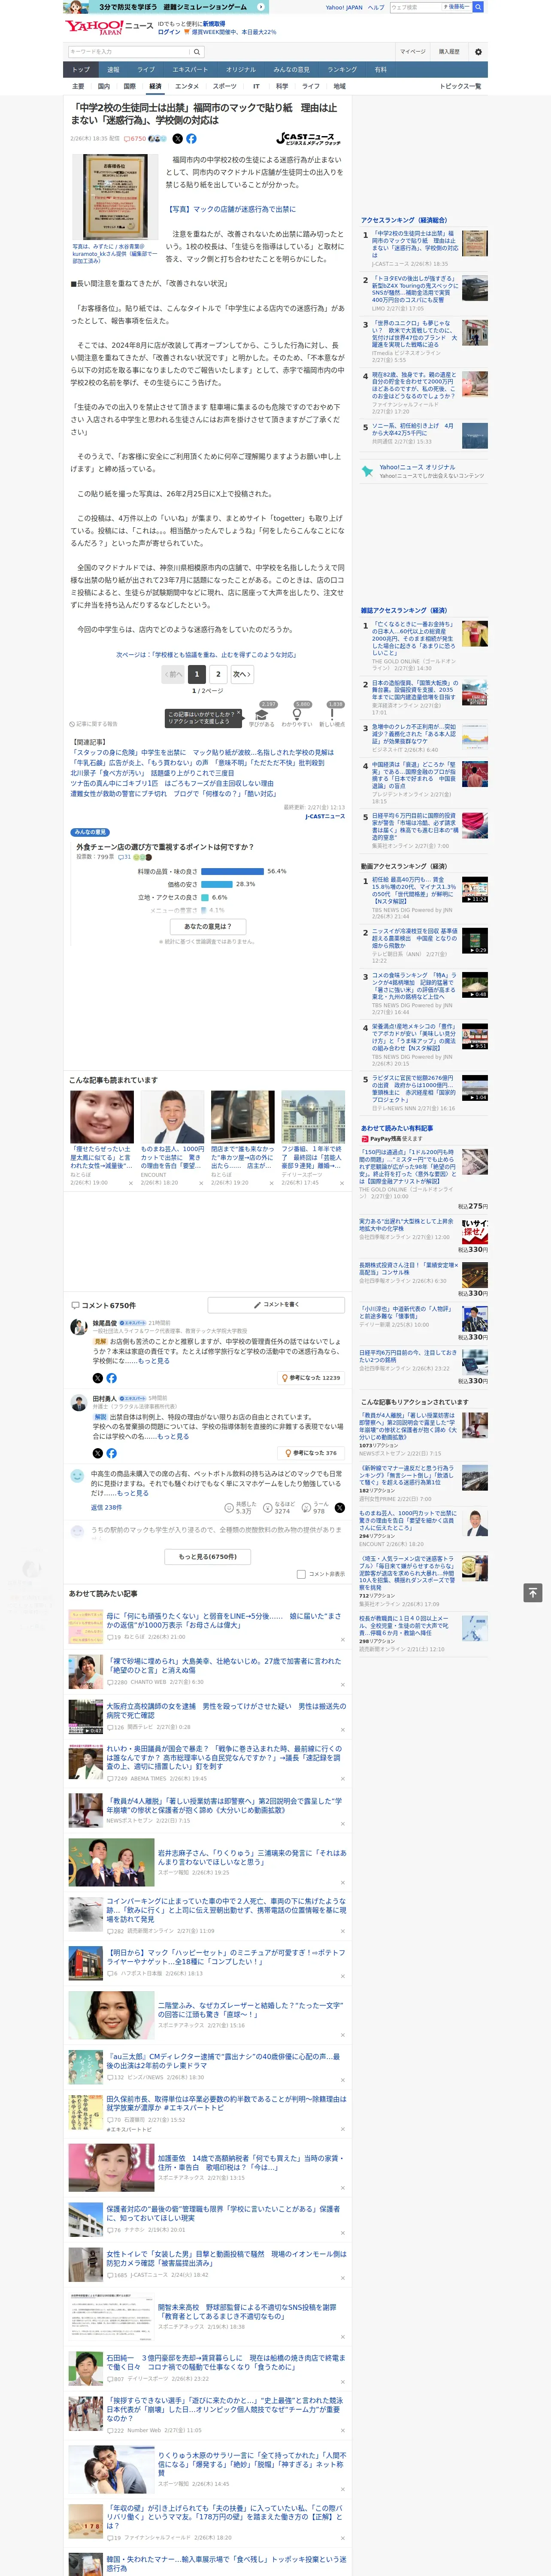
Task: Click the 価格の安さ poll bar
Action: point(217,884)
